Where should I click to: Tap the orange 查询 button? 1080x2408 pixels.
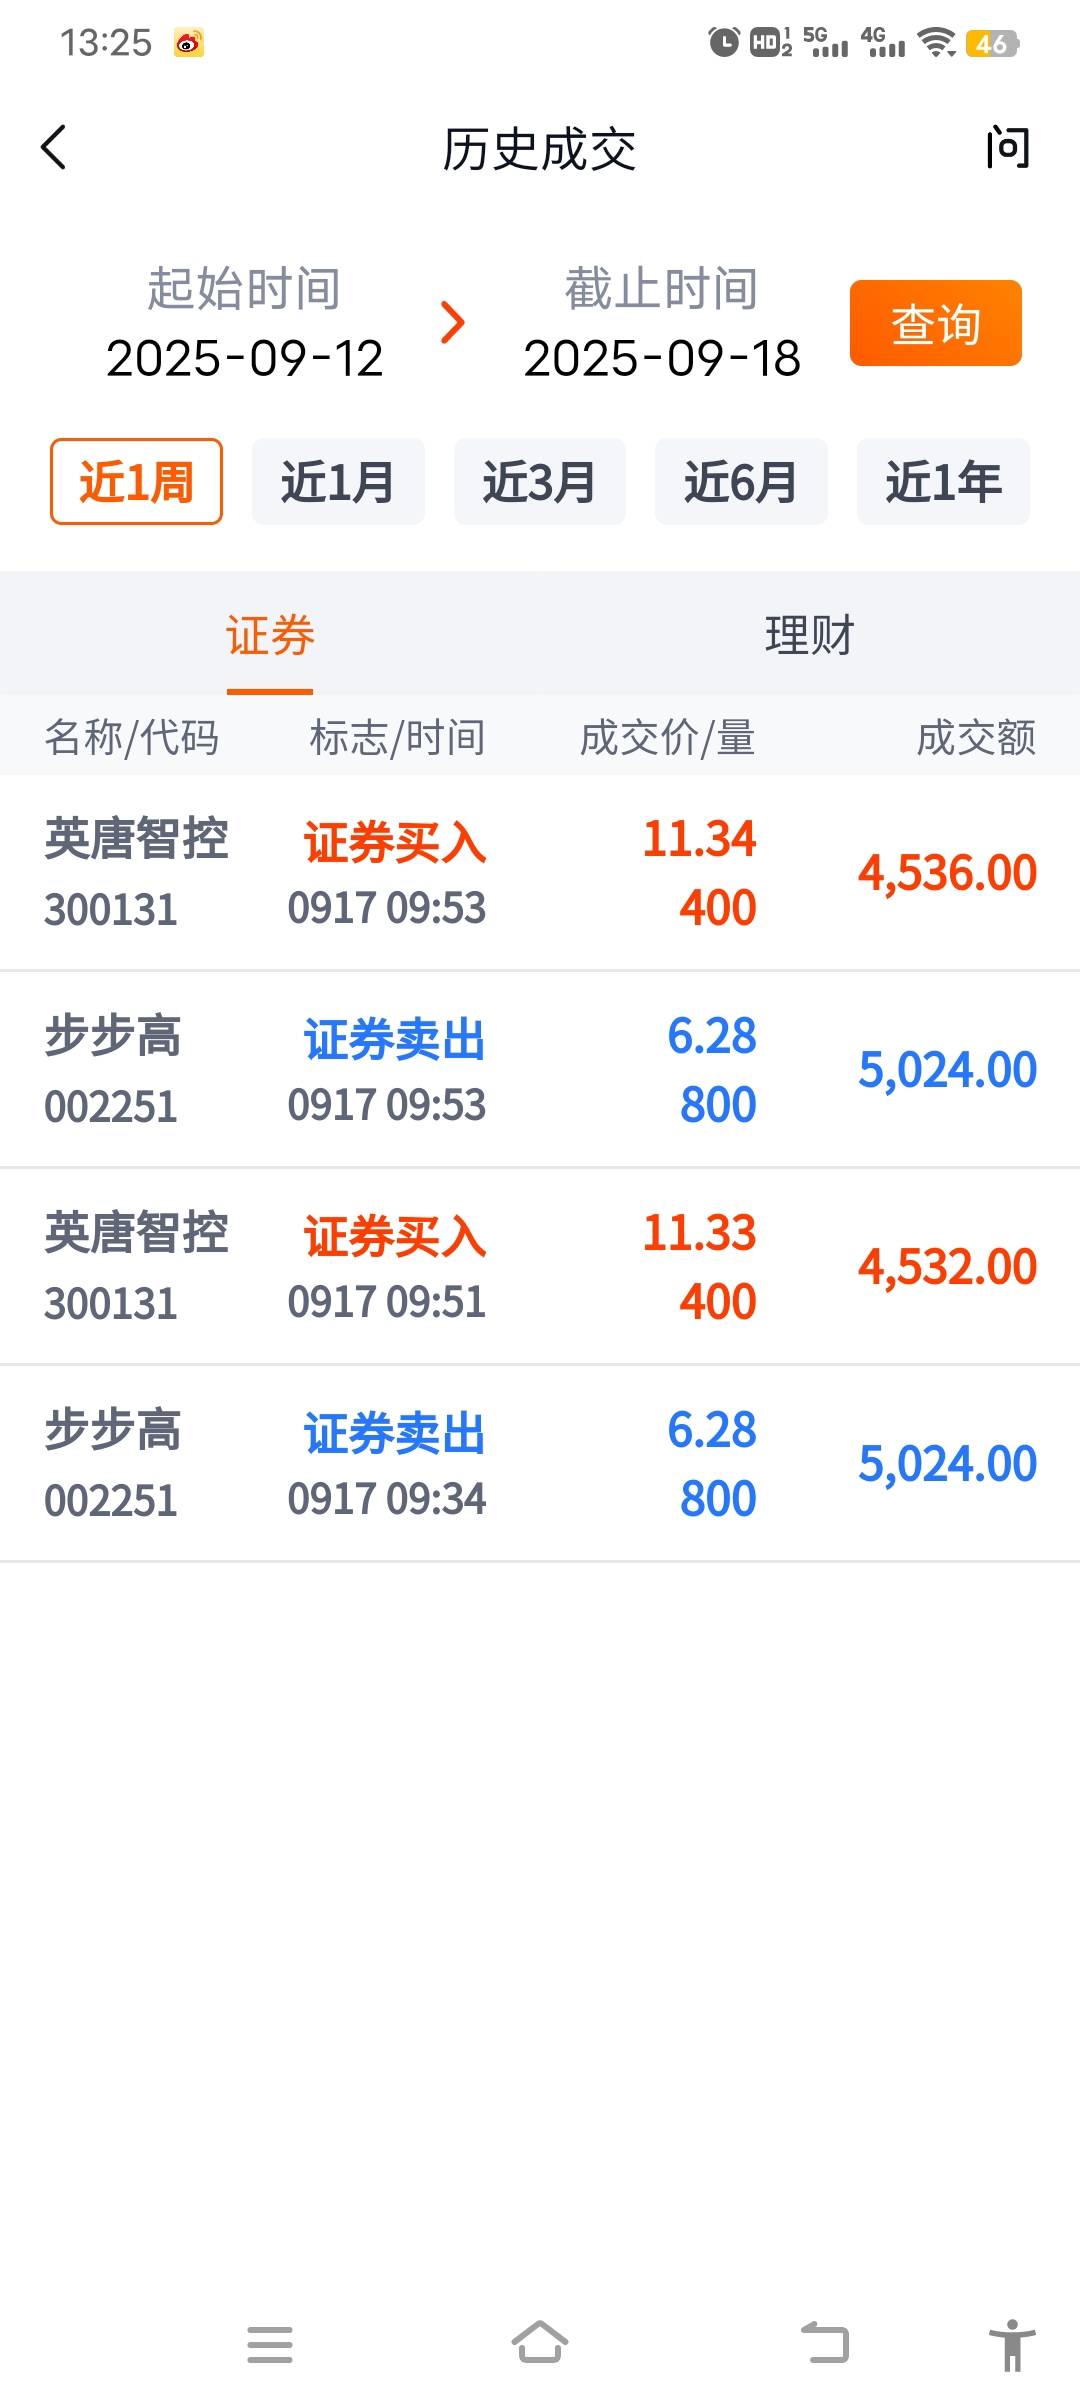(x=936, y=323)
